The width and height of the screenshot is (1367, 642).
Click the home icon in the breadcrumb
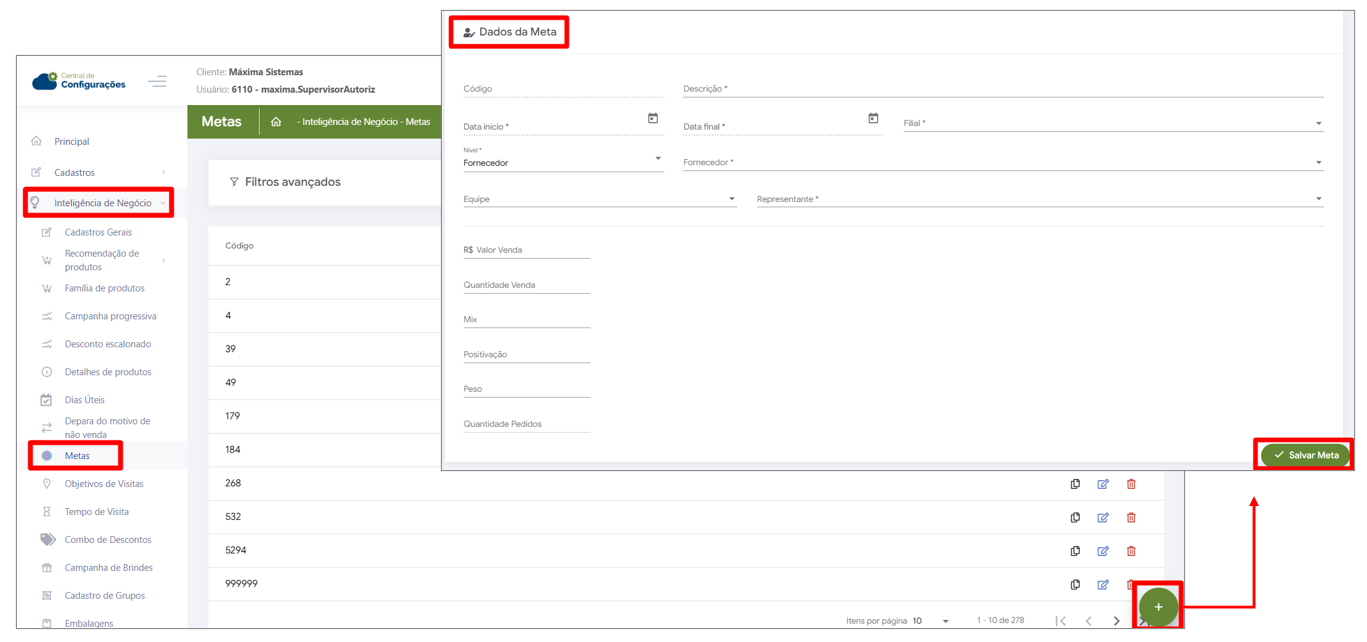(276, 122)
